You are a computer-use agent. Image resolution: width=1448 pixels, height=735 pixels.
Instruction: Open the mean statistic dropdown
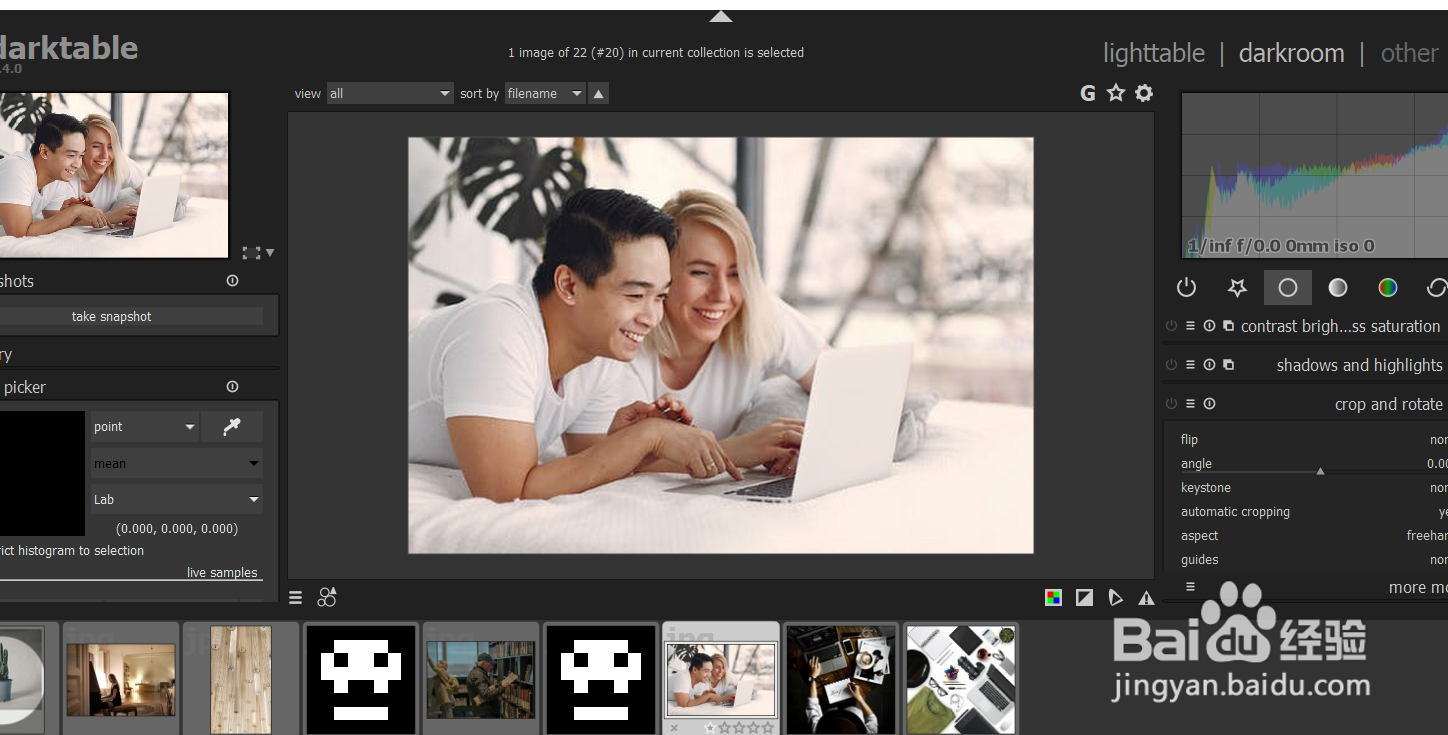176,464
